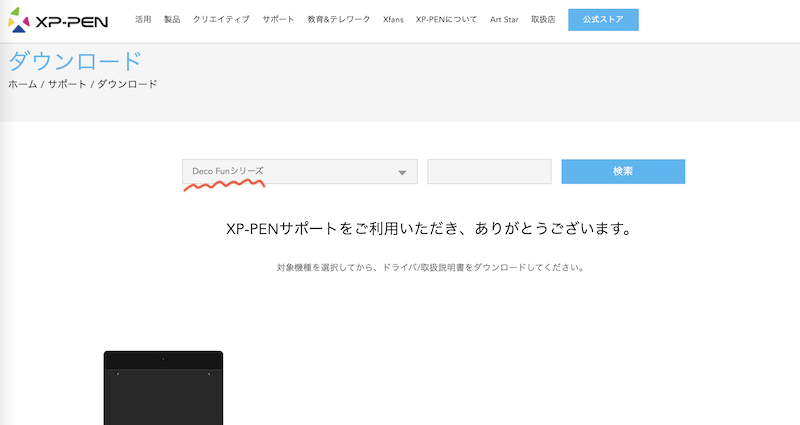Open the 活用 menu item
The width and height of the screenshot is (800, 425).
pyautogui.click(x=143, y=20)
